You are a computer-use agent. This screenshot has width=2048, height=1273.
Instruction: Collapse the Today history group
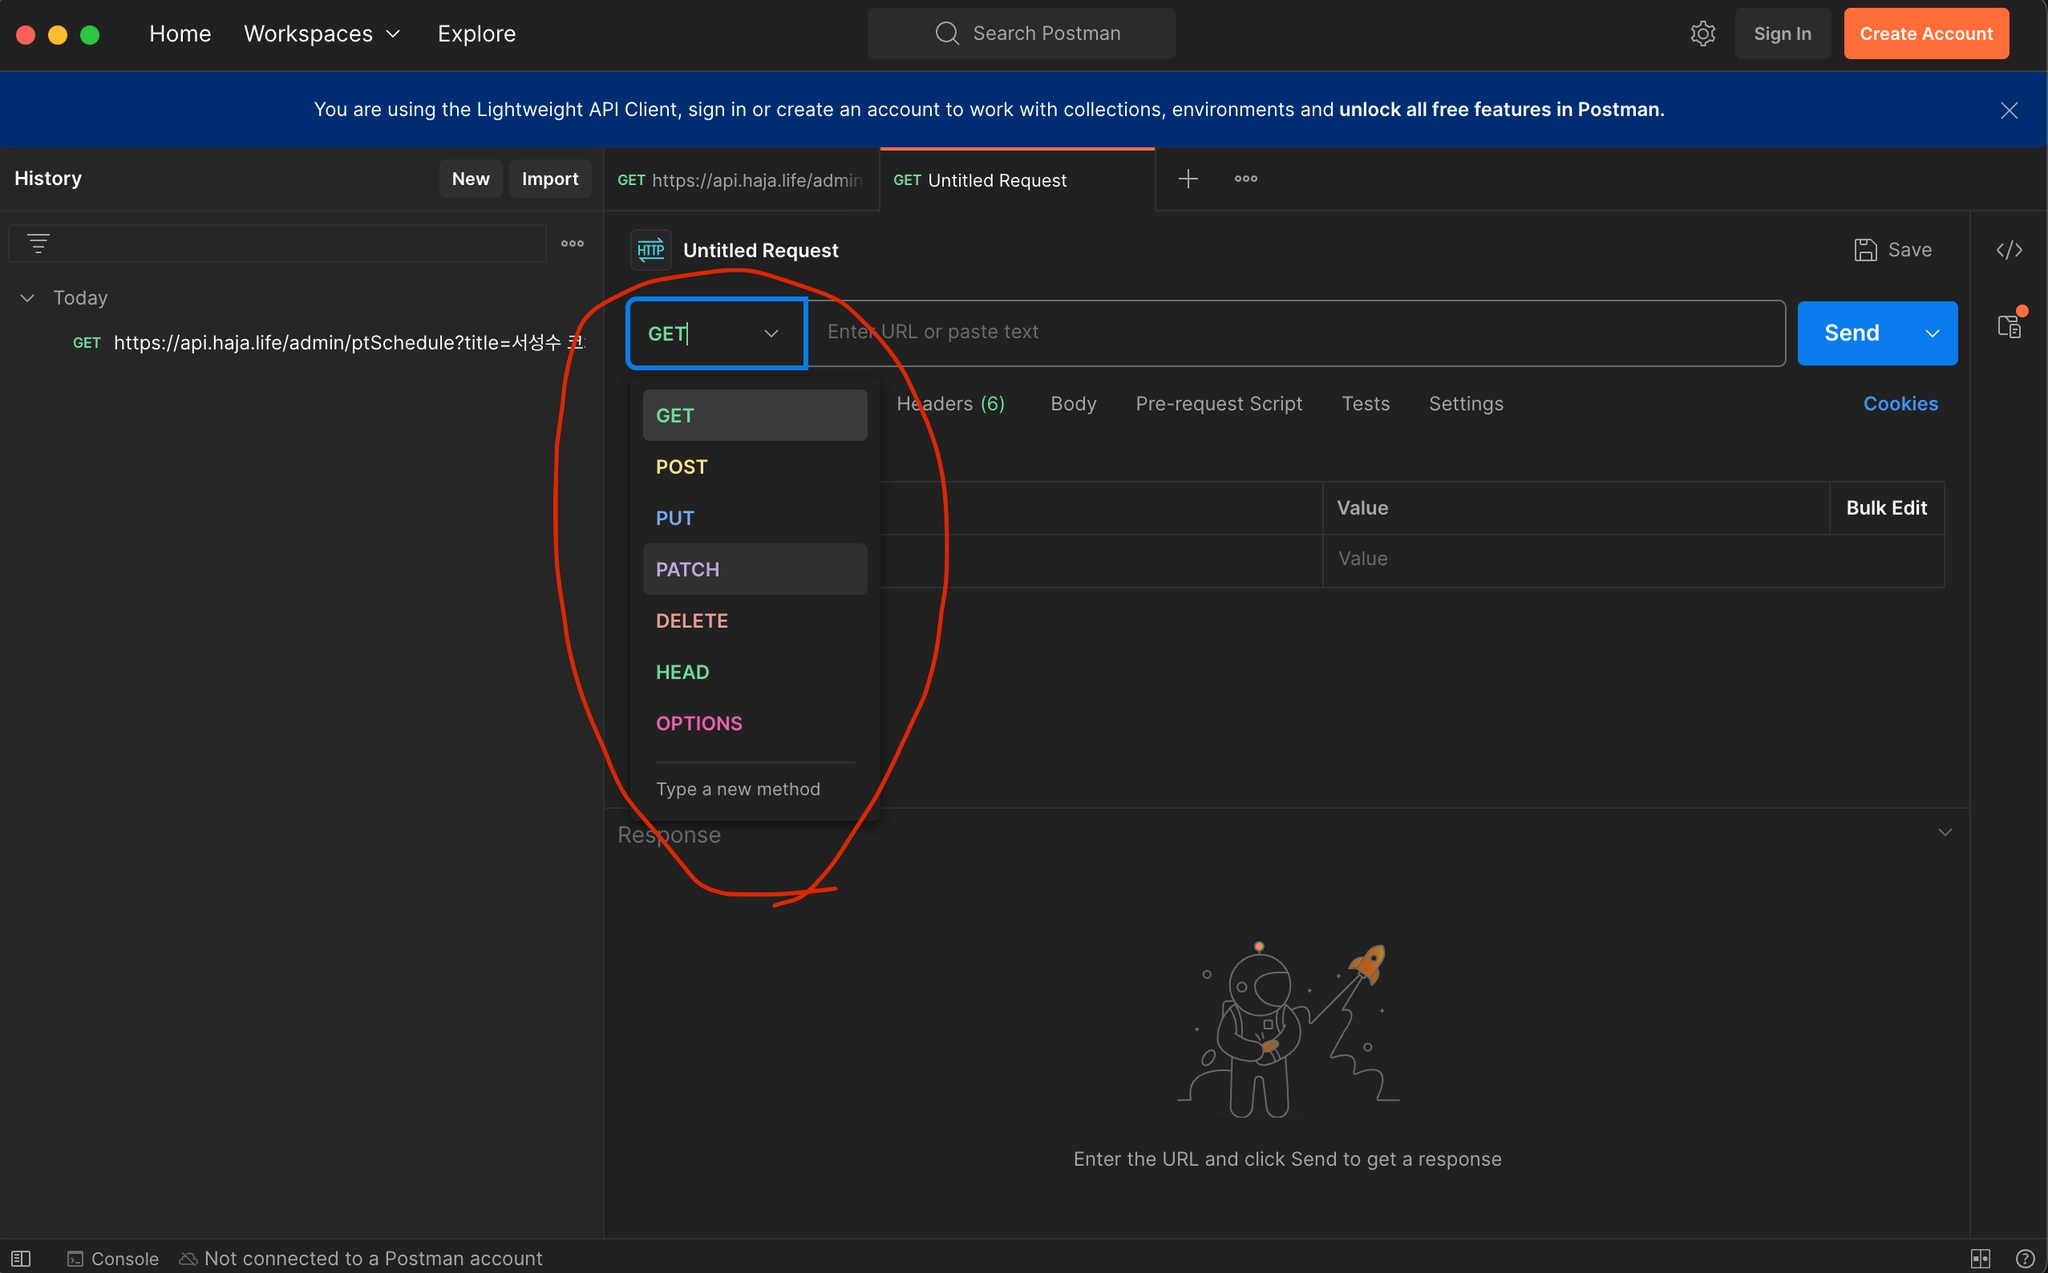click(28, 298)
